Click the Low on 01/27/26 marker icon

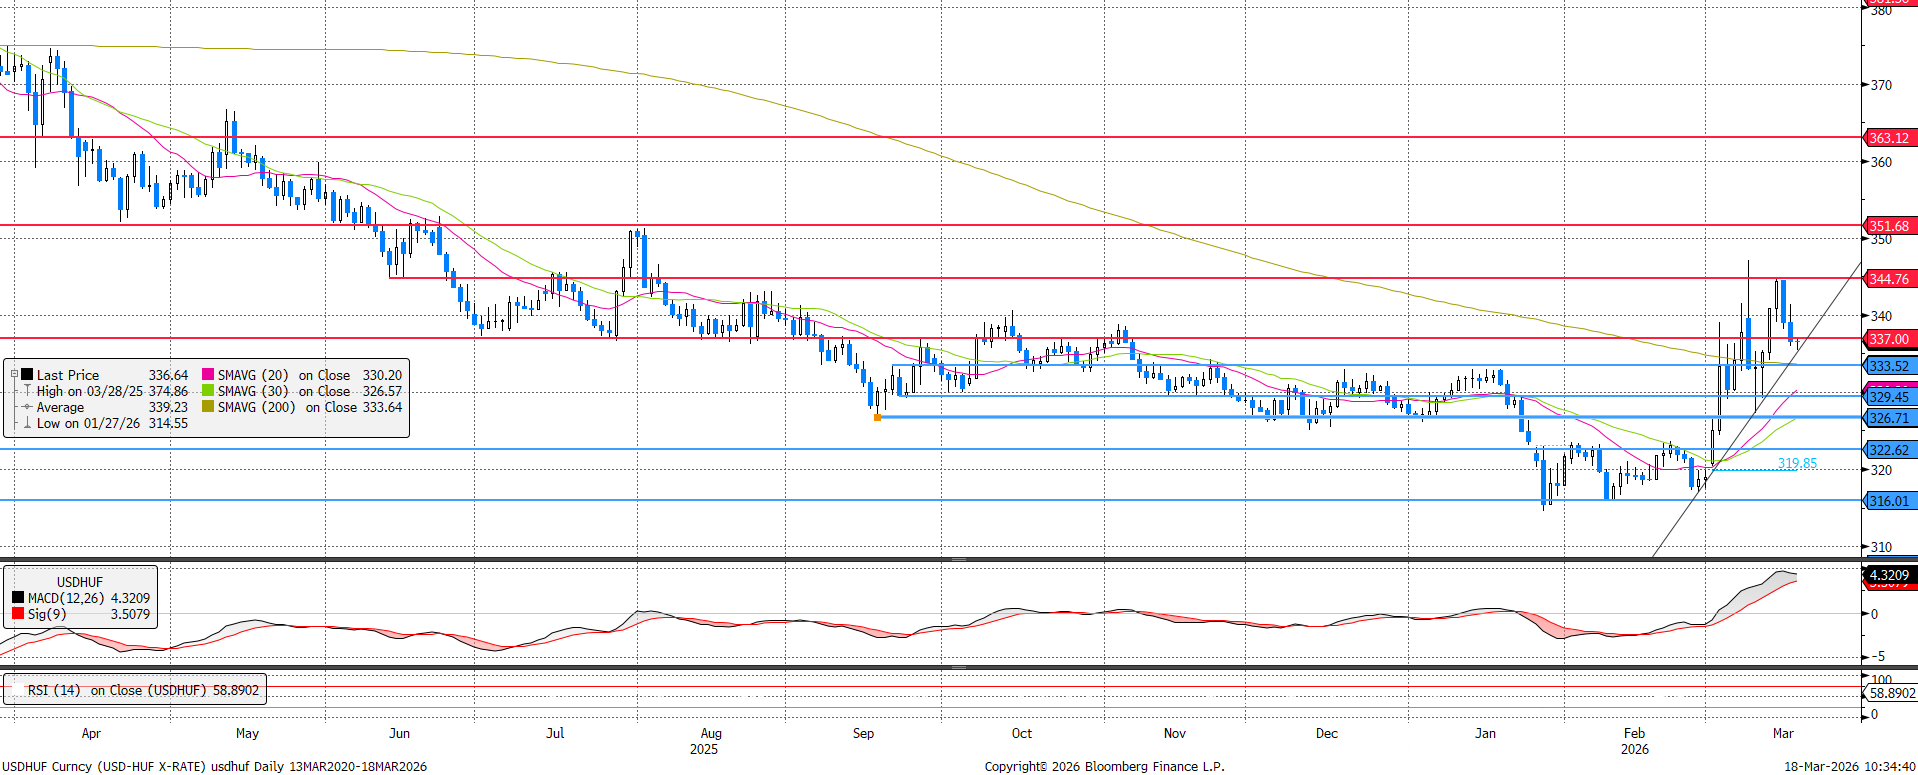[27, 423]
